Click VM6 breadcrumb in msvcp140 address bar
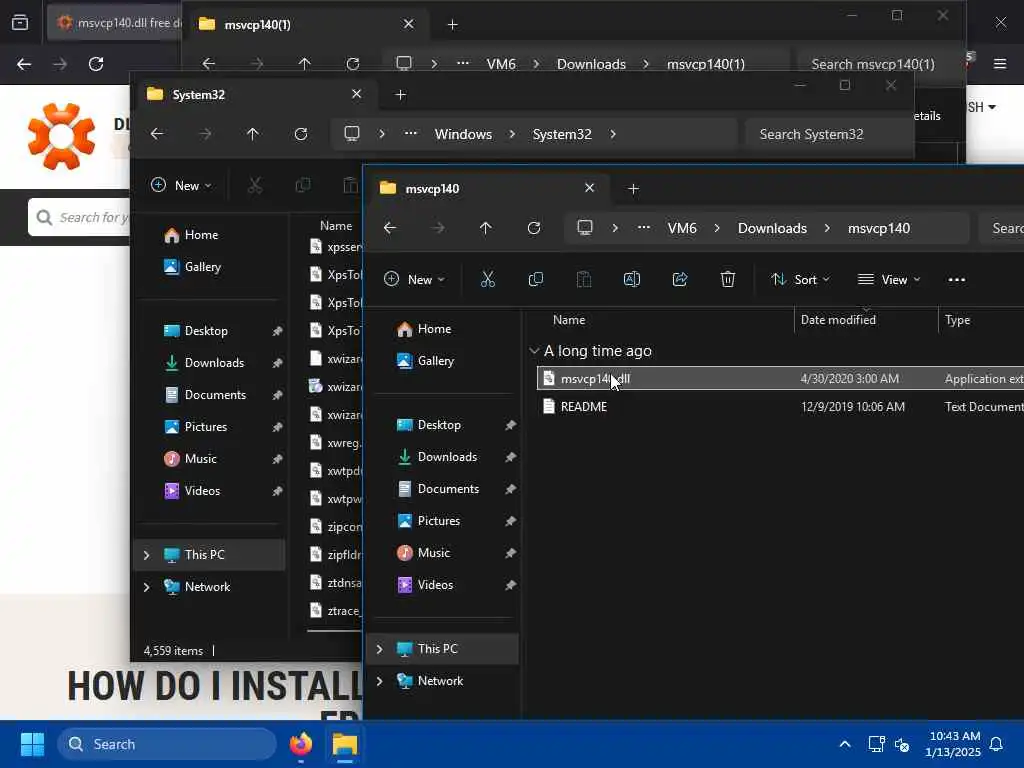 (682, 228)
